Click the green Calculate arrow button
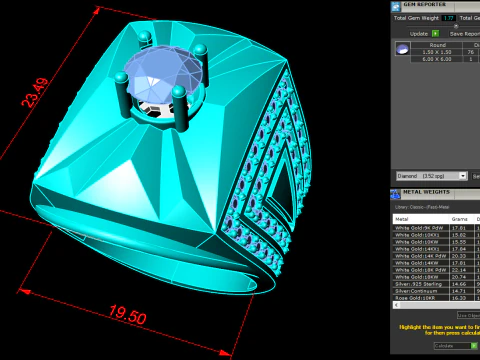The image size is (480, 360). 474,346
